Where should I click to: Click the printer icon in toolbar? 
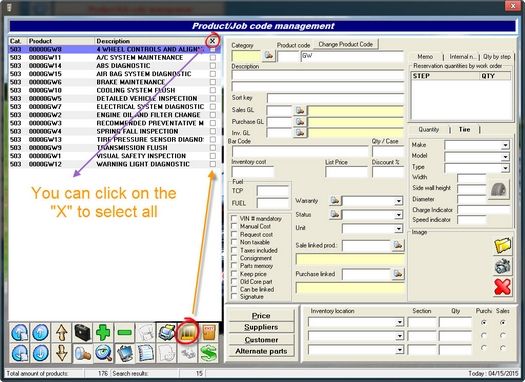(x=166, y=332)
